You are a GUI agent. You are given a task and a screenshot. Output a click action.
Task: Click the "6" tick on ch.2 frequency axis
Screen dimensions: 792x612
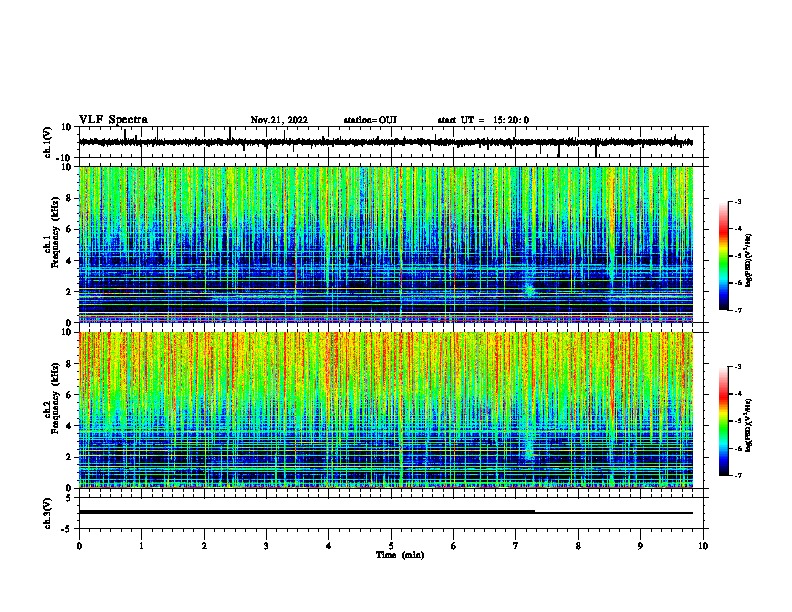pos(70,395)
